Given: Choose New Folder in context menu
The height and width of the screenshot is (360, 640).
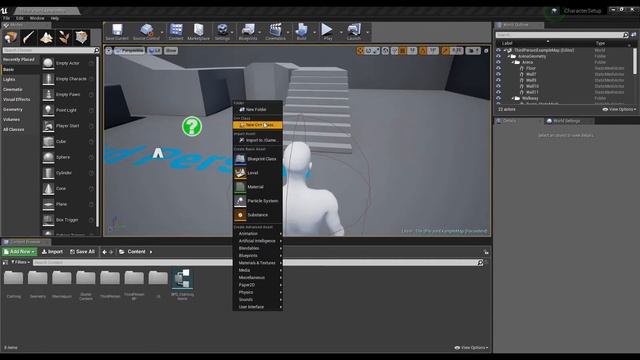Looking at the screenshot, I should click(258, 109).
